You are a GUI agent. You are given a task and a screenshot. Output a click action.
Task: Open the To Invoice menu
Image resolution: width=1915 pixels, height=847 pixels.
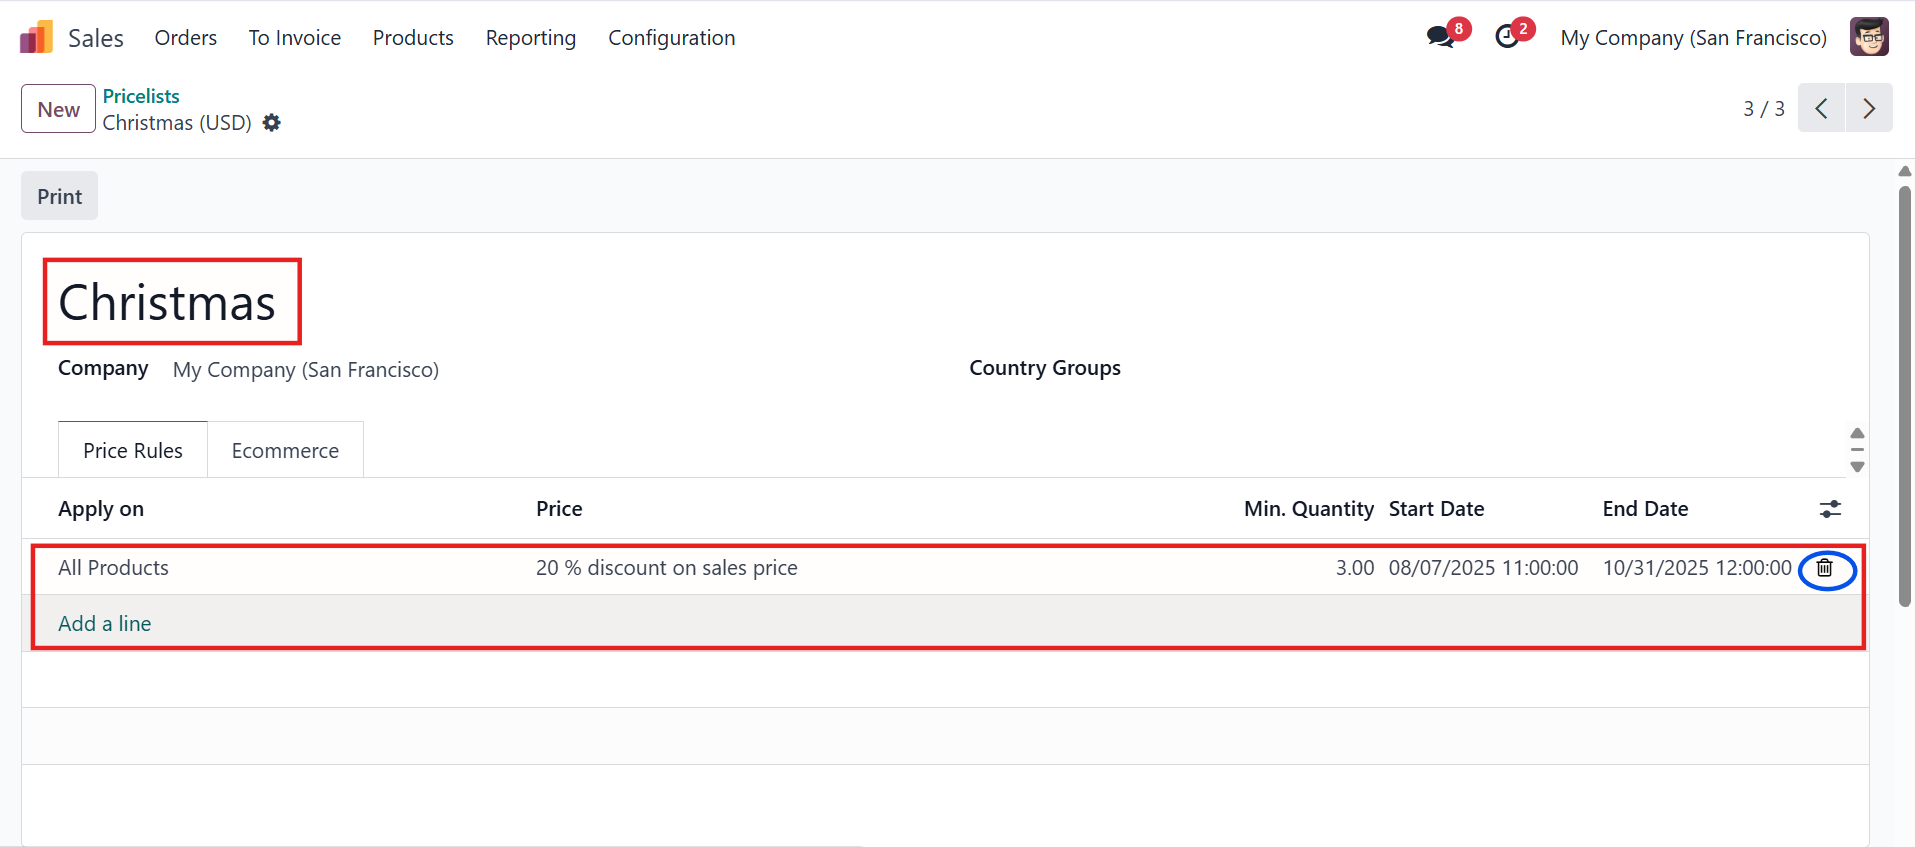(x=295, y=38)
